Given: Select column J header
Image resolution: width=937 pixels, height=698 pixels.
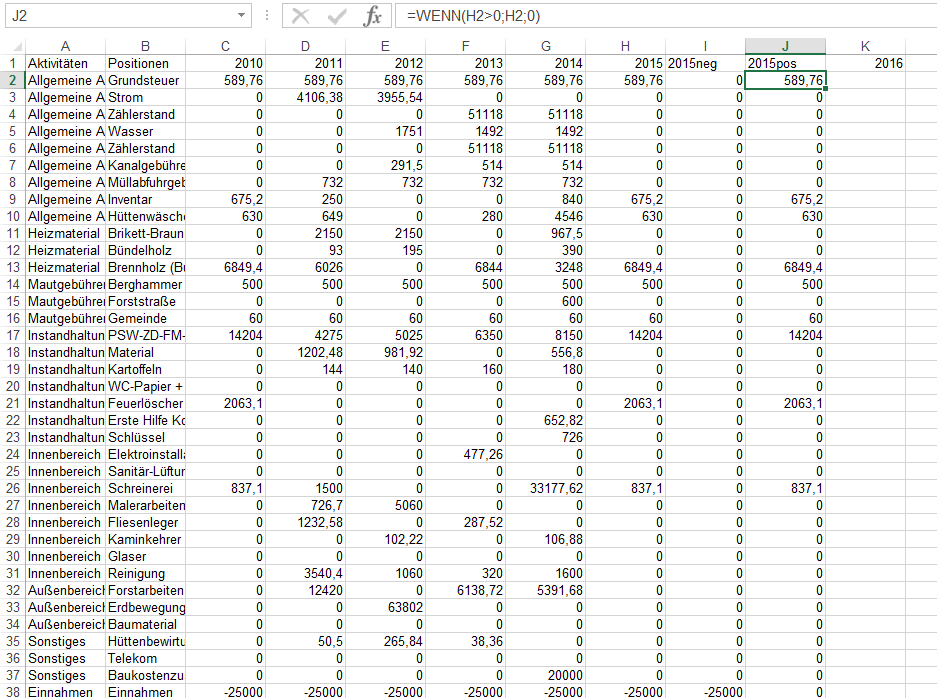Looking at the screenshot, I should (785, 46).
